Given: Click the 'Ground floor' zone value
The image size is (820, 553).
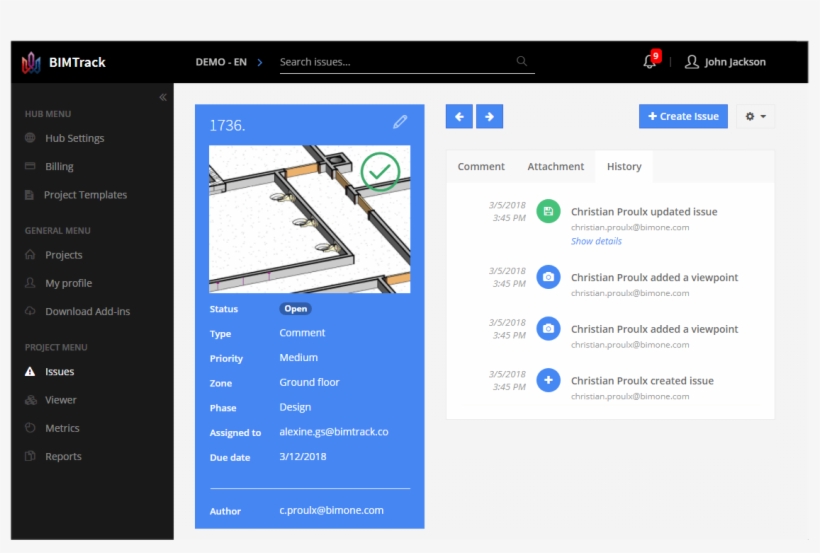Looking at the screenshot, I should pyautogui.click(x=309, y=382).
